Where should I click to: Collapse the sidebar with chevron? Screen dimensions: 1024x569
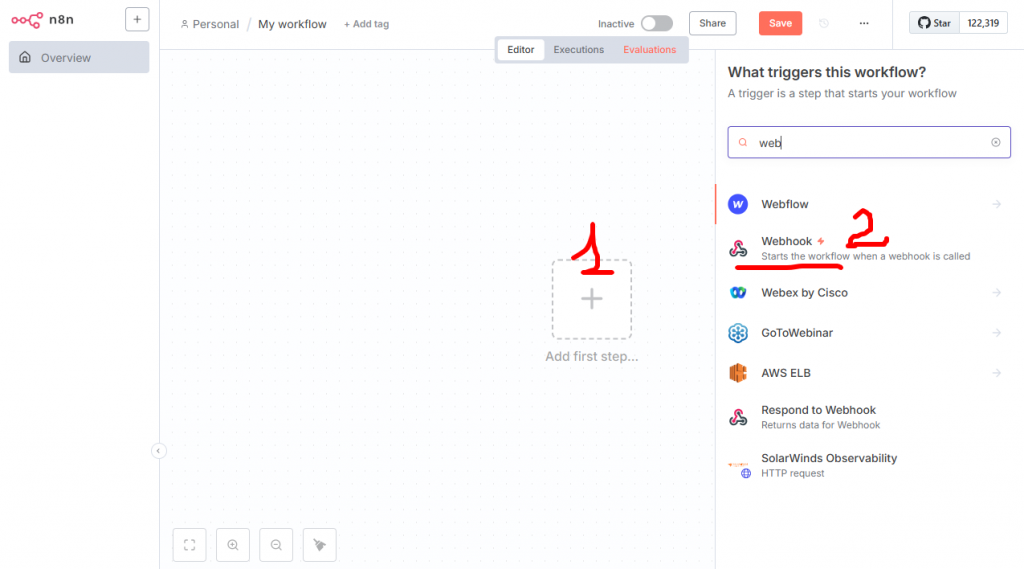click(x=158, y=451)
